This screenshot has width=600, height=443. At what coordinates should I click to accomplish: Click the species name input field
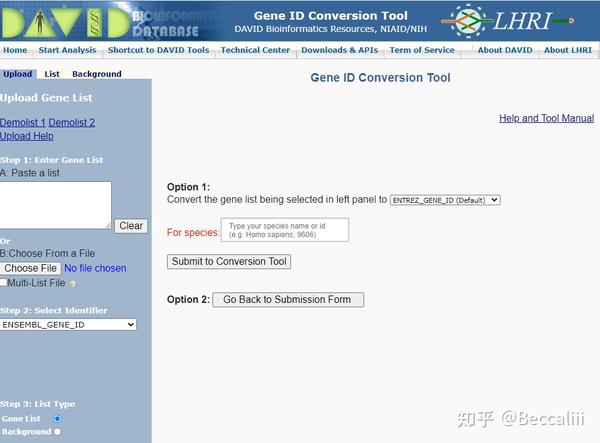click(x=285, y=230)
